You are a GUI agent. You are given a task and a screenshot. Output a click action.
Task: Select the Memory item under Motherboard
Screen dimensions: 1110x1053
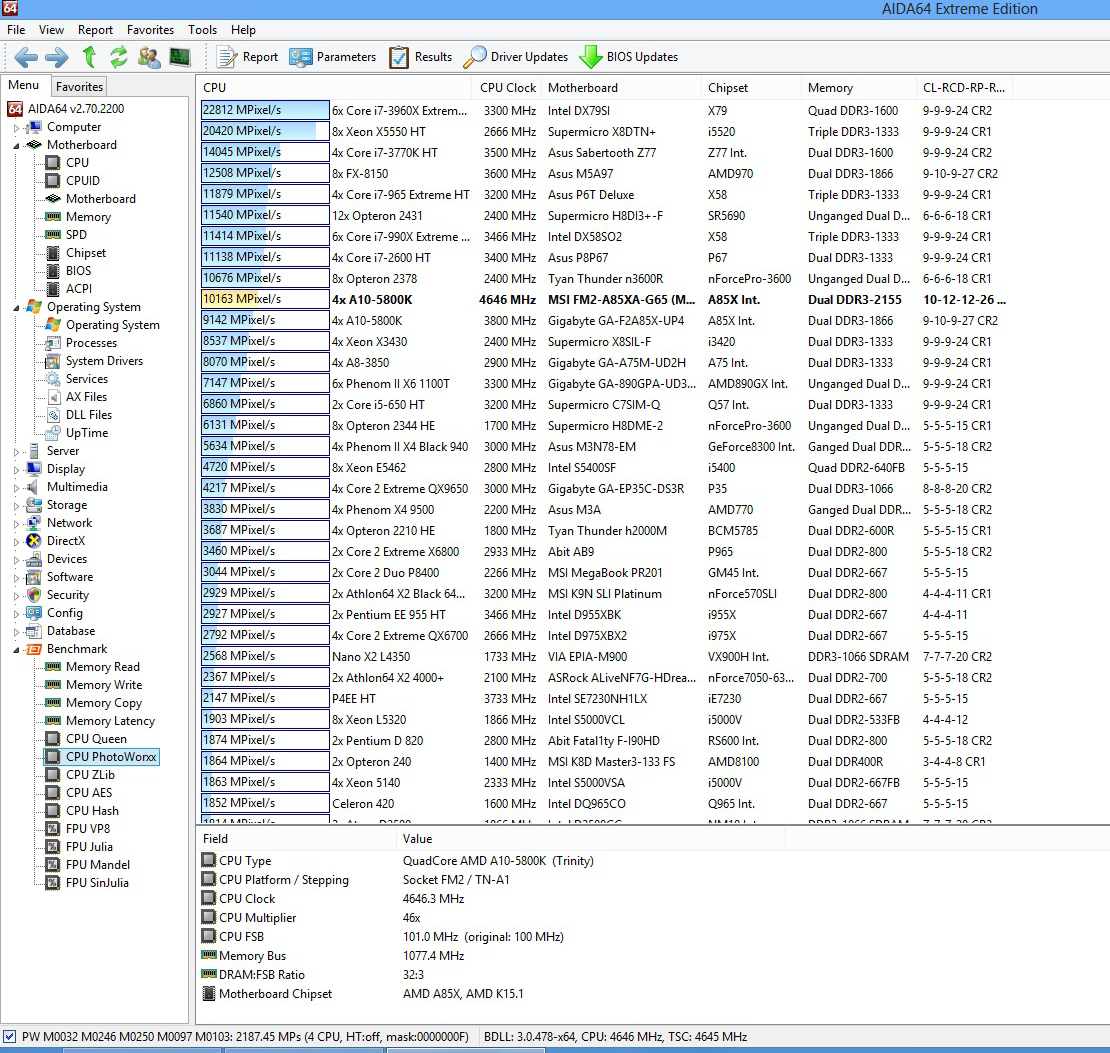(x=88, y=217)
